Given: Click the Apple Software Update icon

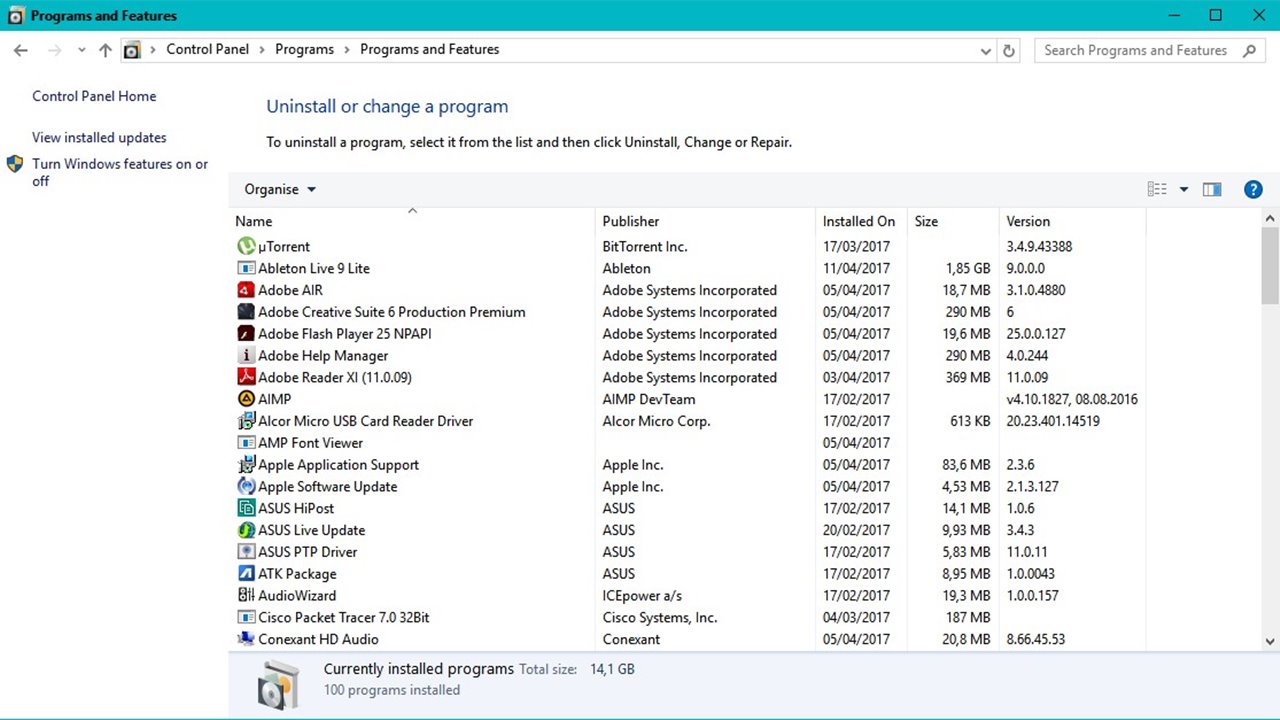Looking at the screenshot, I should 246,486.
